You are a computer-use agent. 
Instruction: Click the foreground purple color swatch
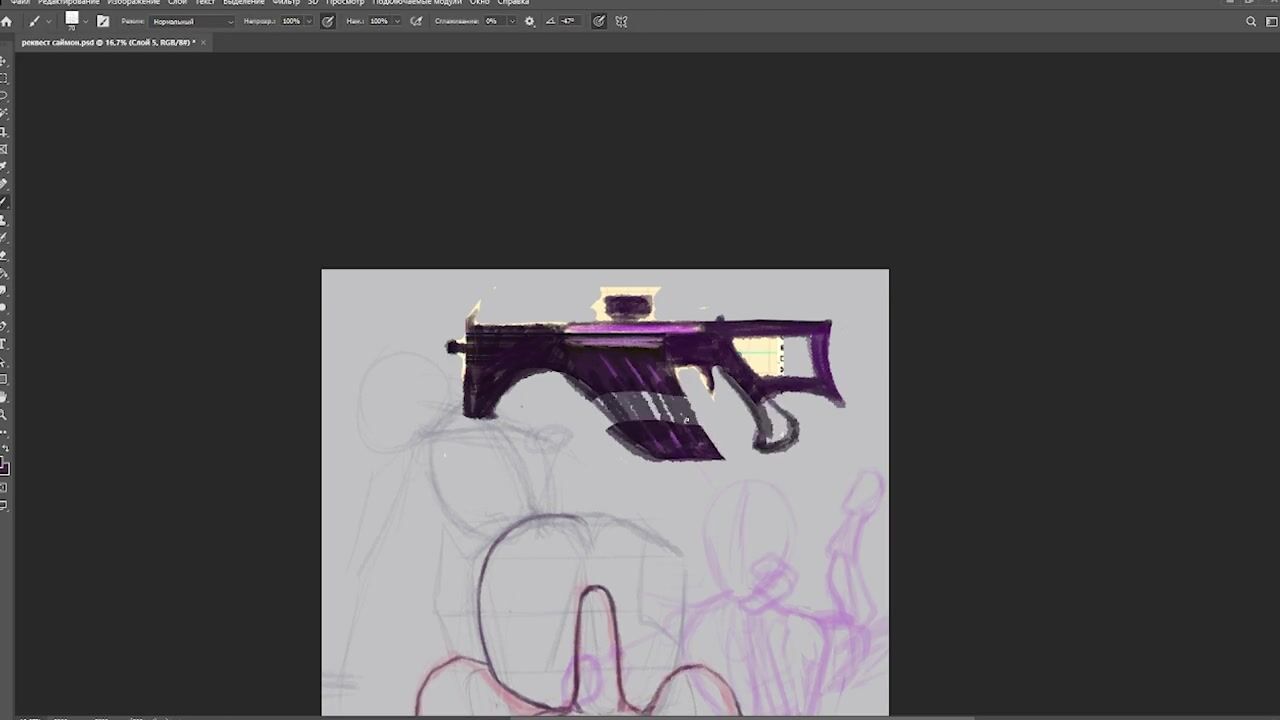tap(3, 467)
